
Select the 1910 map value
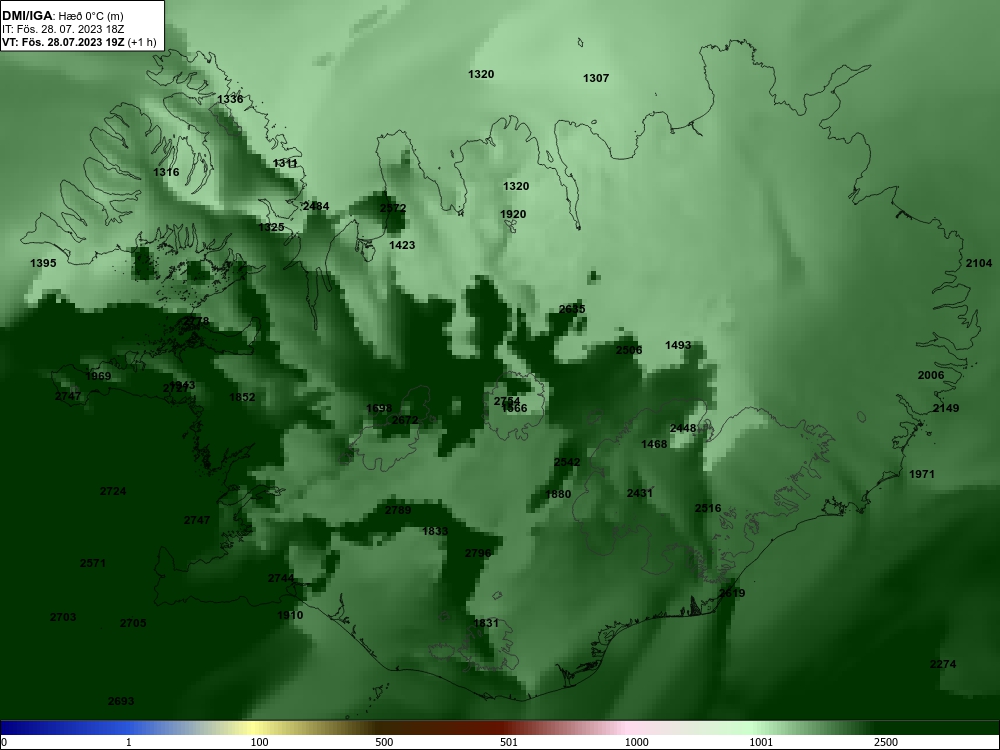pos(290,615)
